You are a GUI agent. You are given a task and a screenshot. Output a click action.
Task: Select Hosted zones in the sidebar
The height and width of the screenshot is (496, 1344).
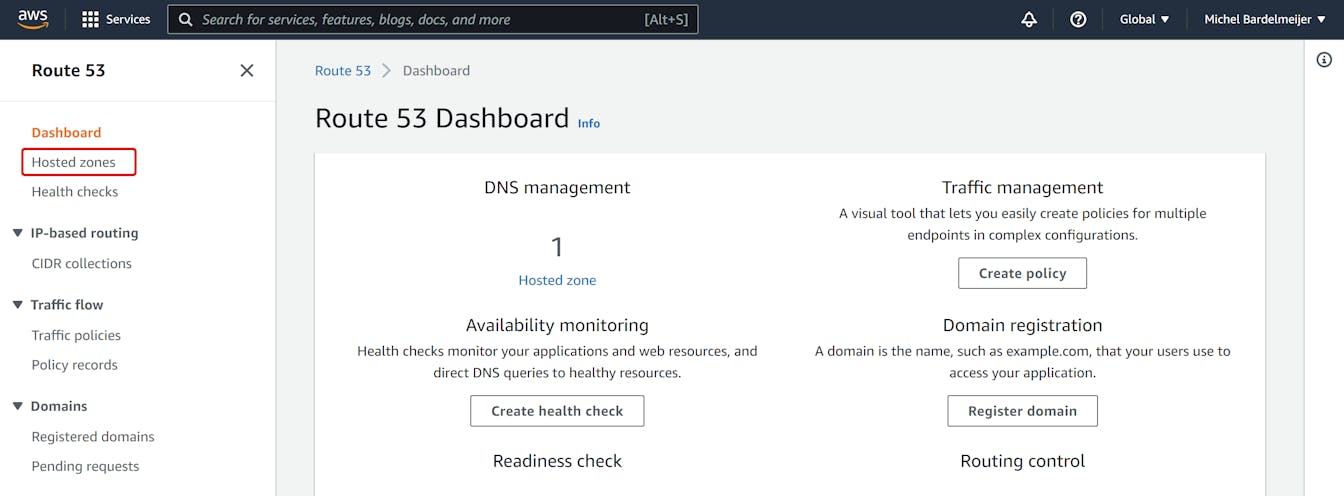[74, 162]
